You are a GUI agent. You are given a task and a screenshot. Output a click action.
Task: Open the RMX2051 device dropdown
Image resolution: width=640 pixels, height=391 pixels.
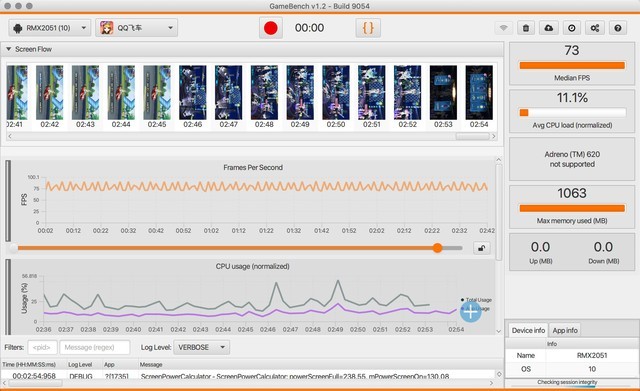tap(49, 28)
